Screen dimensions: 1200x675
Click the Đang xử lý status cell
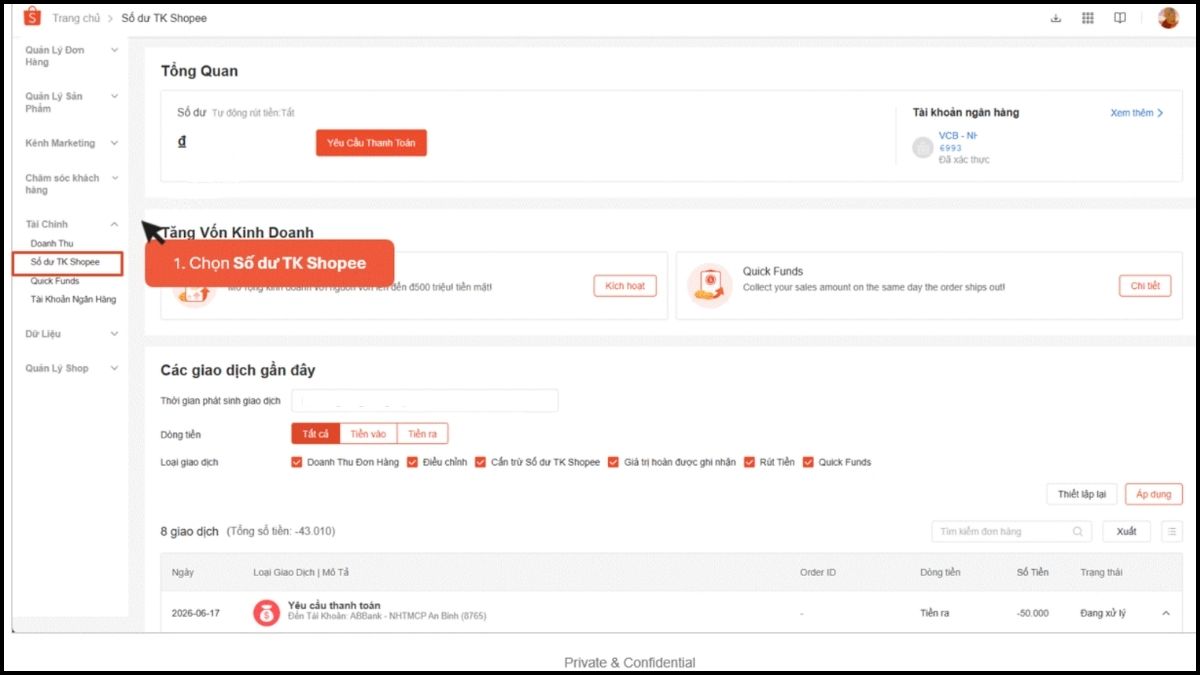coord(1103,613)
